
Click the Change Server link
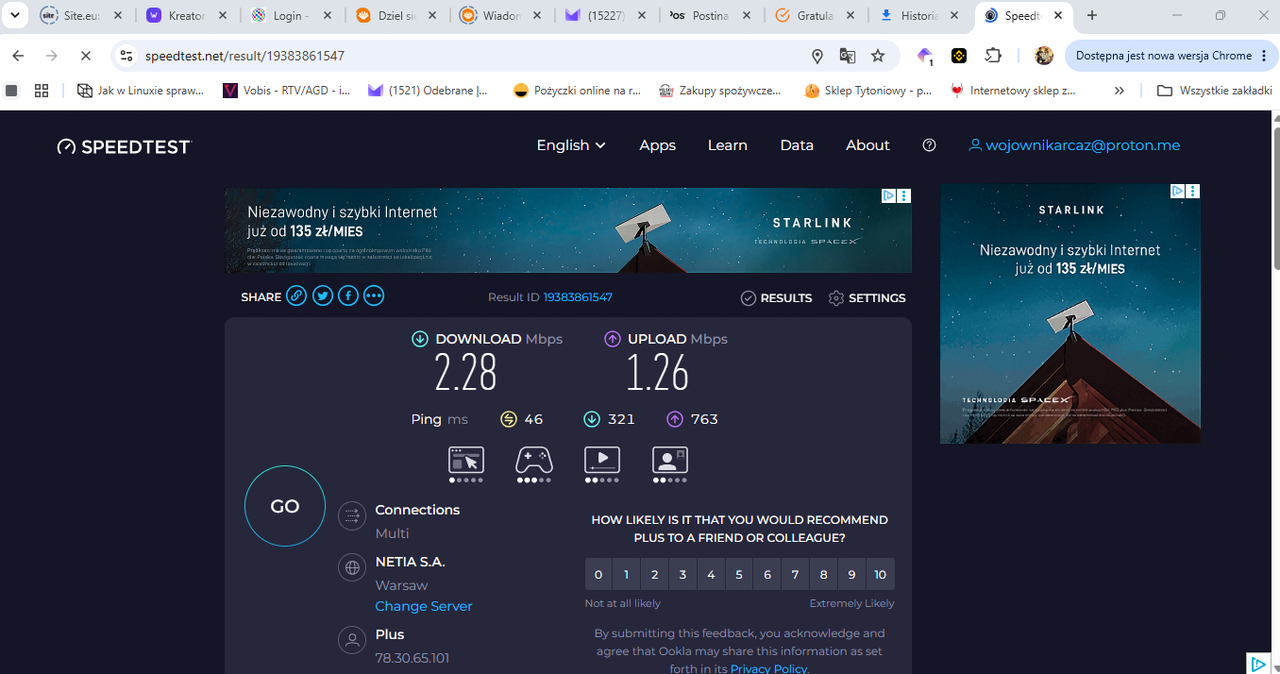[423, 606]
